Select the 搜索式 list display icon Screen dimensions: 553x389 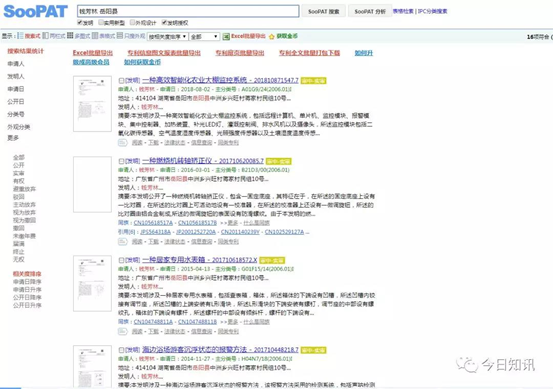(20, 36)
